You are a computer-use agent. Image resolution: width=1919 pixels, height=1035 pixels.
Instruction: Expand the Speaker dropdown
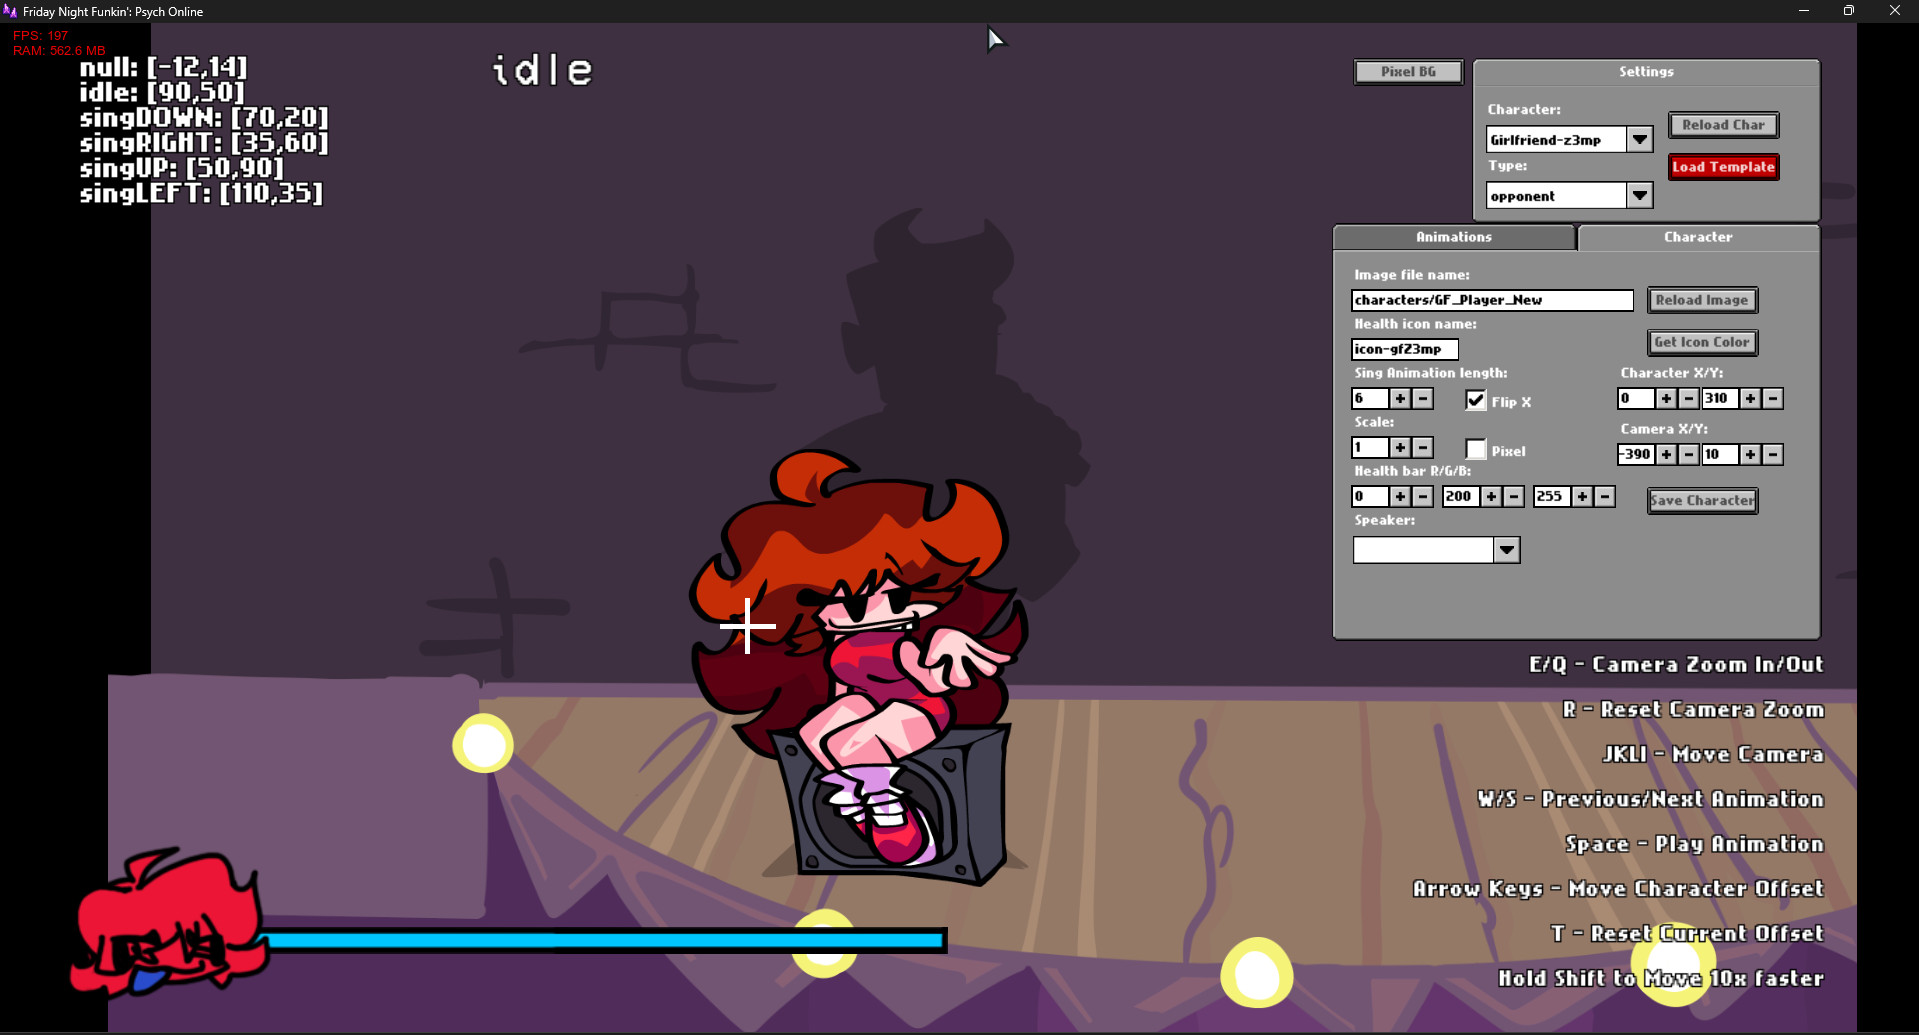(1507, 549)
